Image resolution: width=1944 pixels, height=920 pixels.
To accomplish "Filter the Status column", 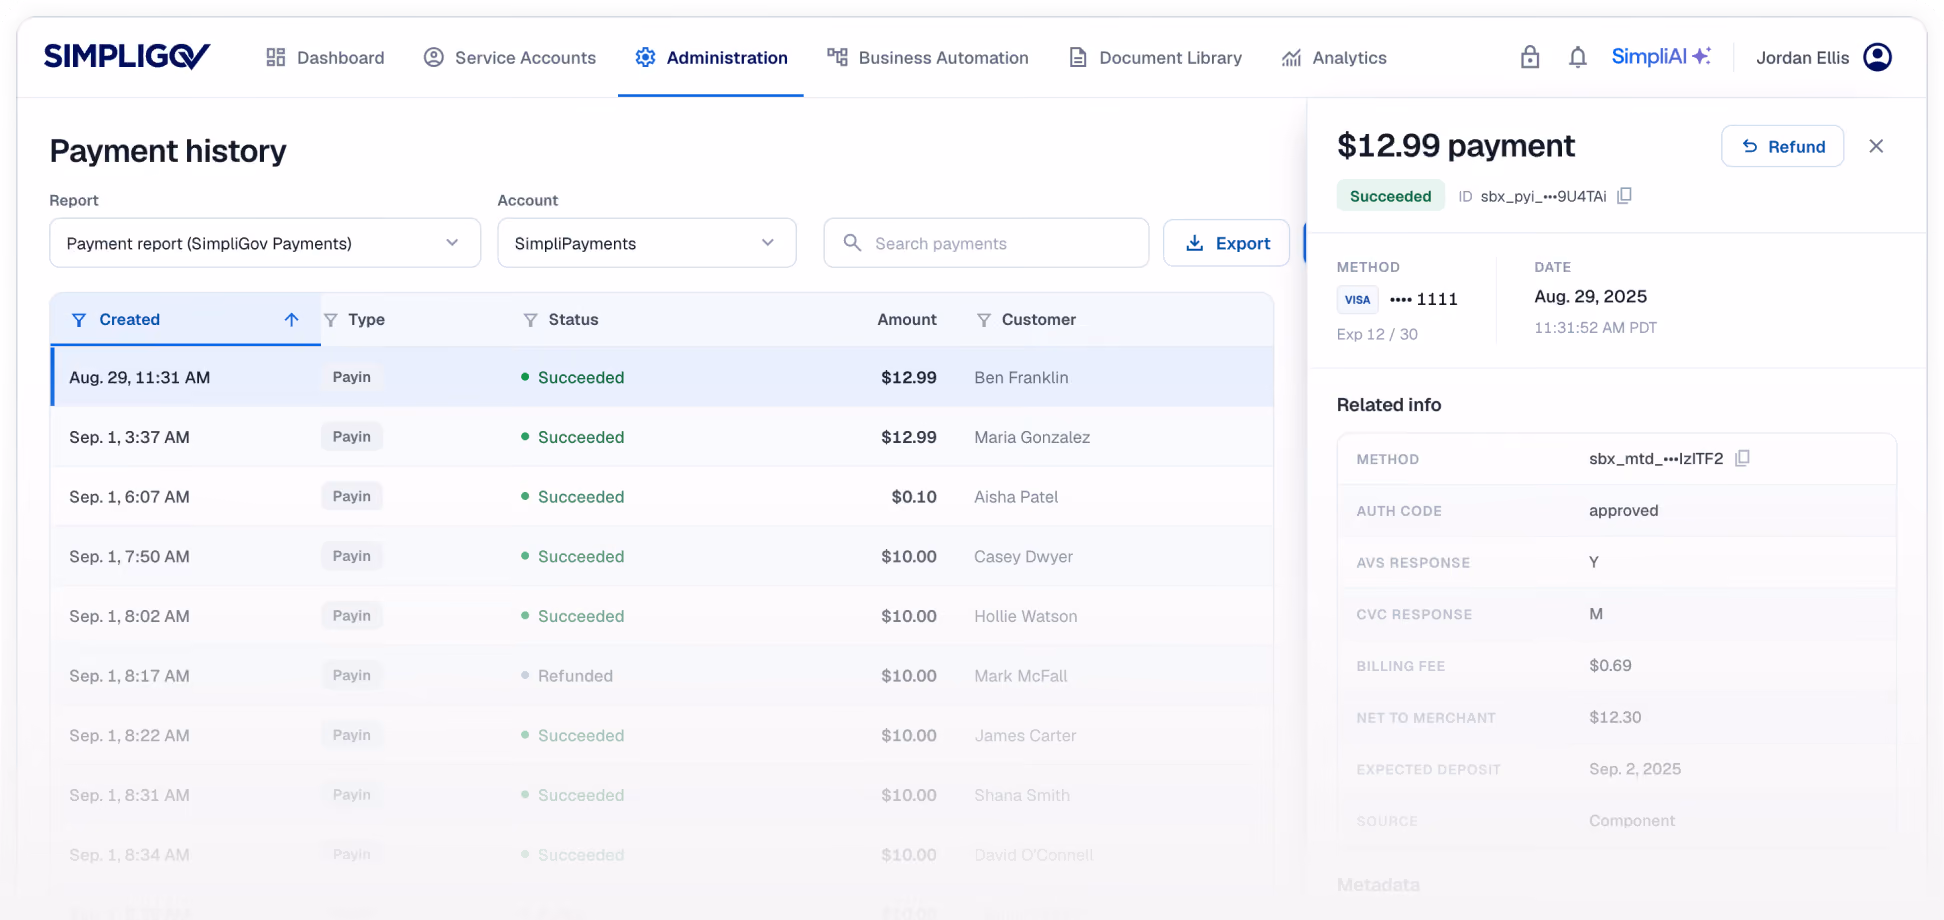I will coord(531,320).
